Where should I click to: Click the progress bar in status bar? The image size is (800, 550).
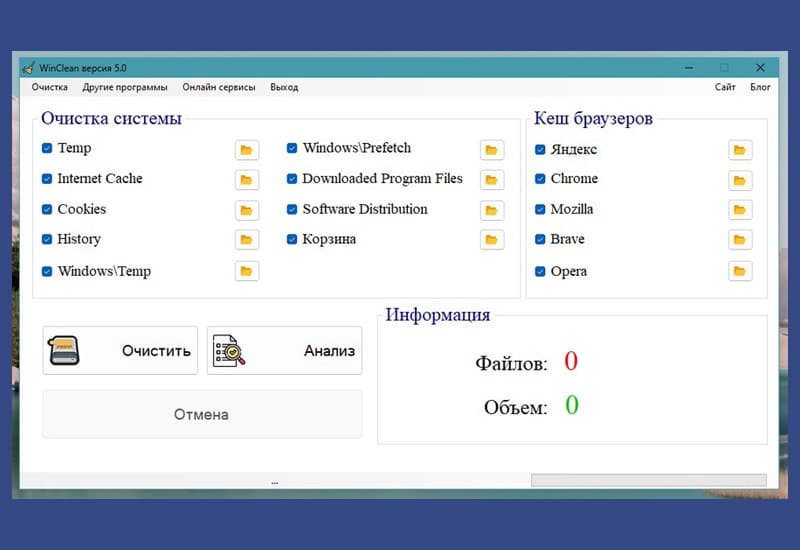(x=648, y=480)
